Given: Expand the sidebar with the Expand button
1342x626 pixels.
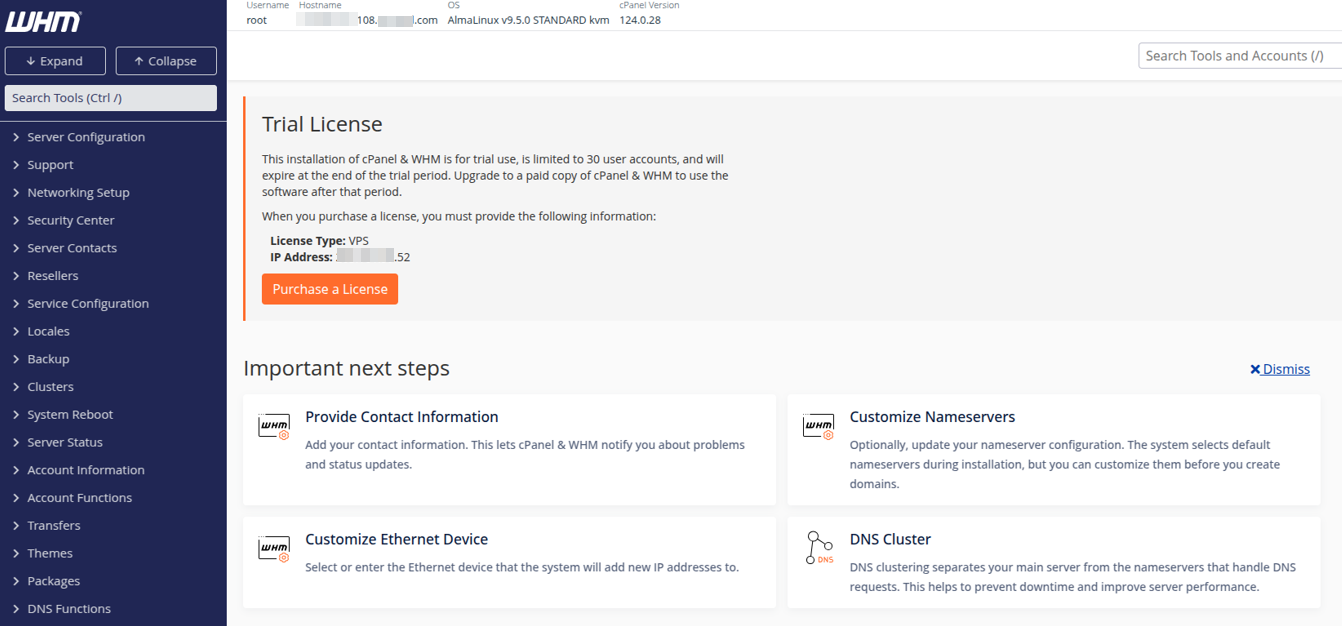Looking at the screenshot, I should coord(55,60).
